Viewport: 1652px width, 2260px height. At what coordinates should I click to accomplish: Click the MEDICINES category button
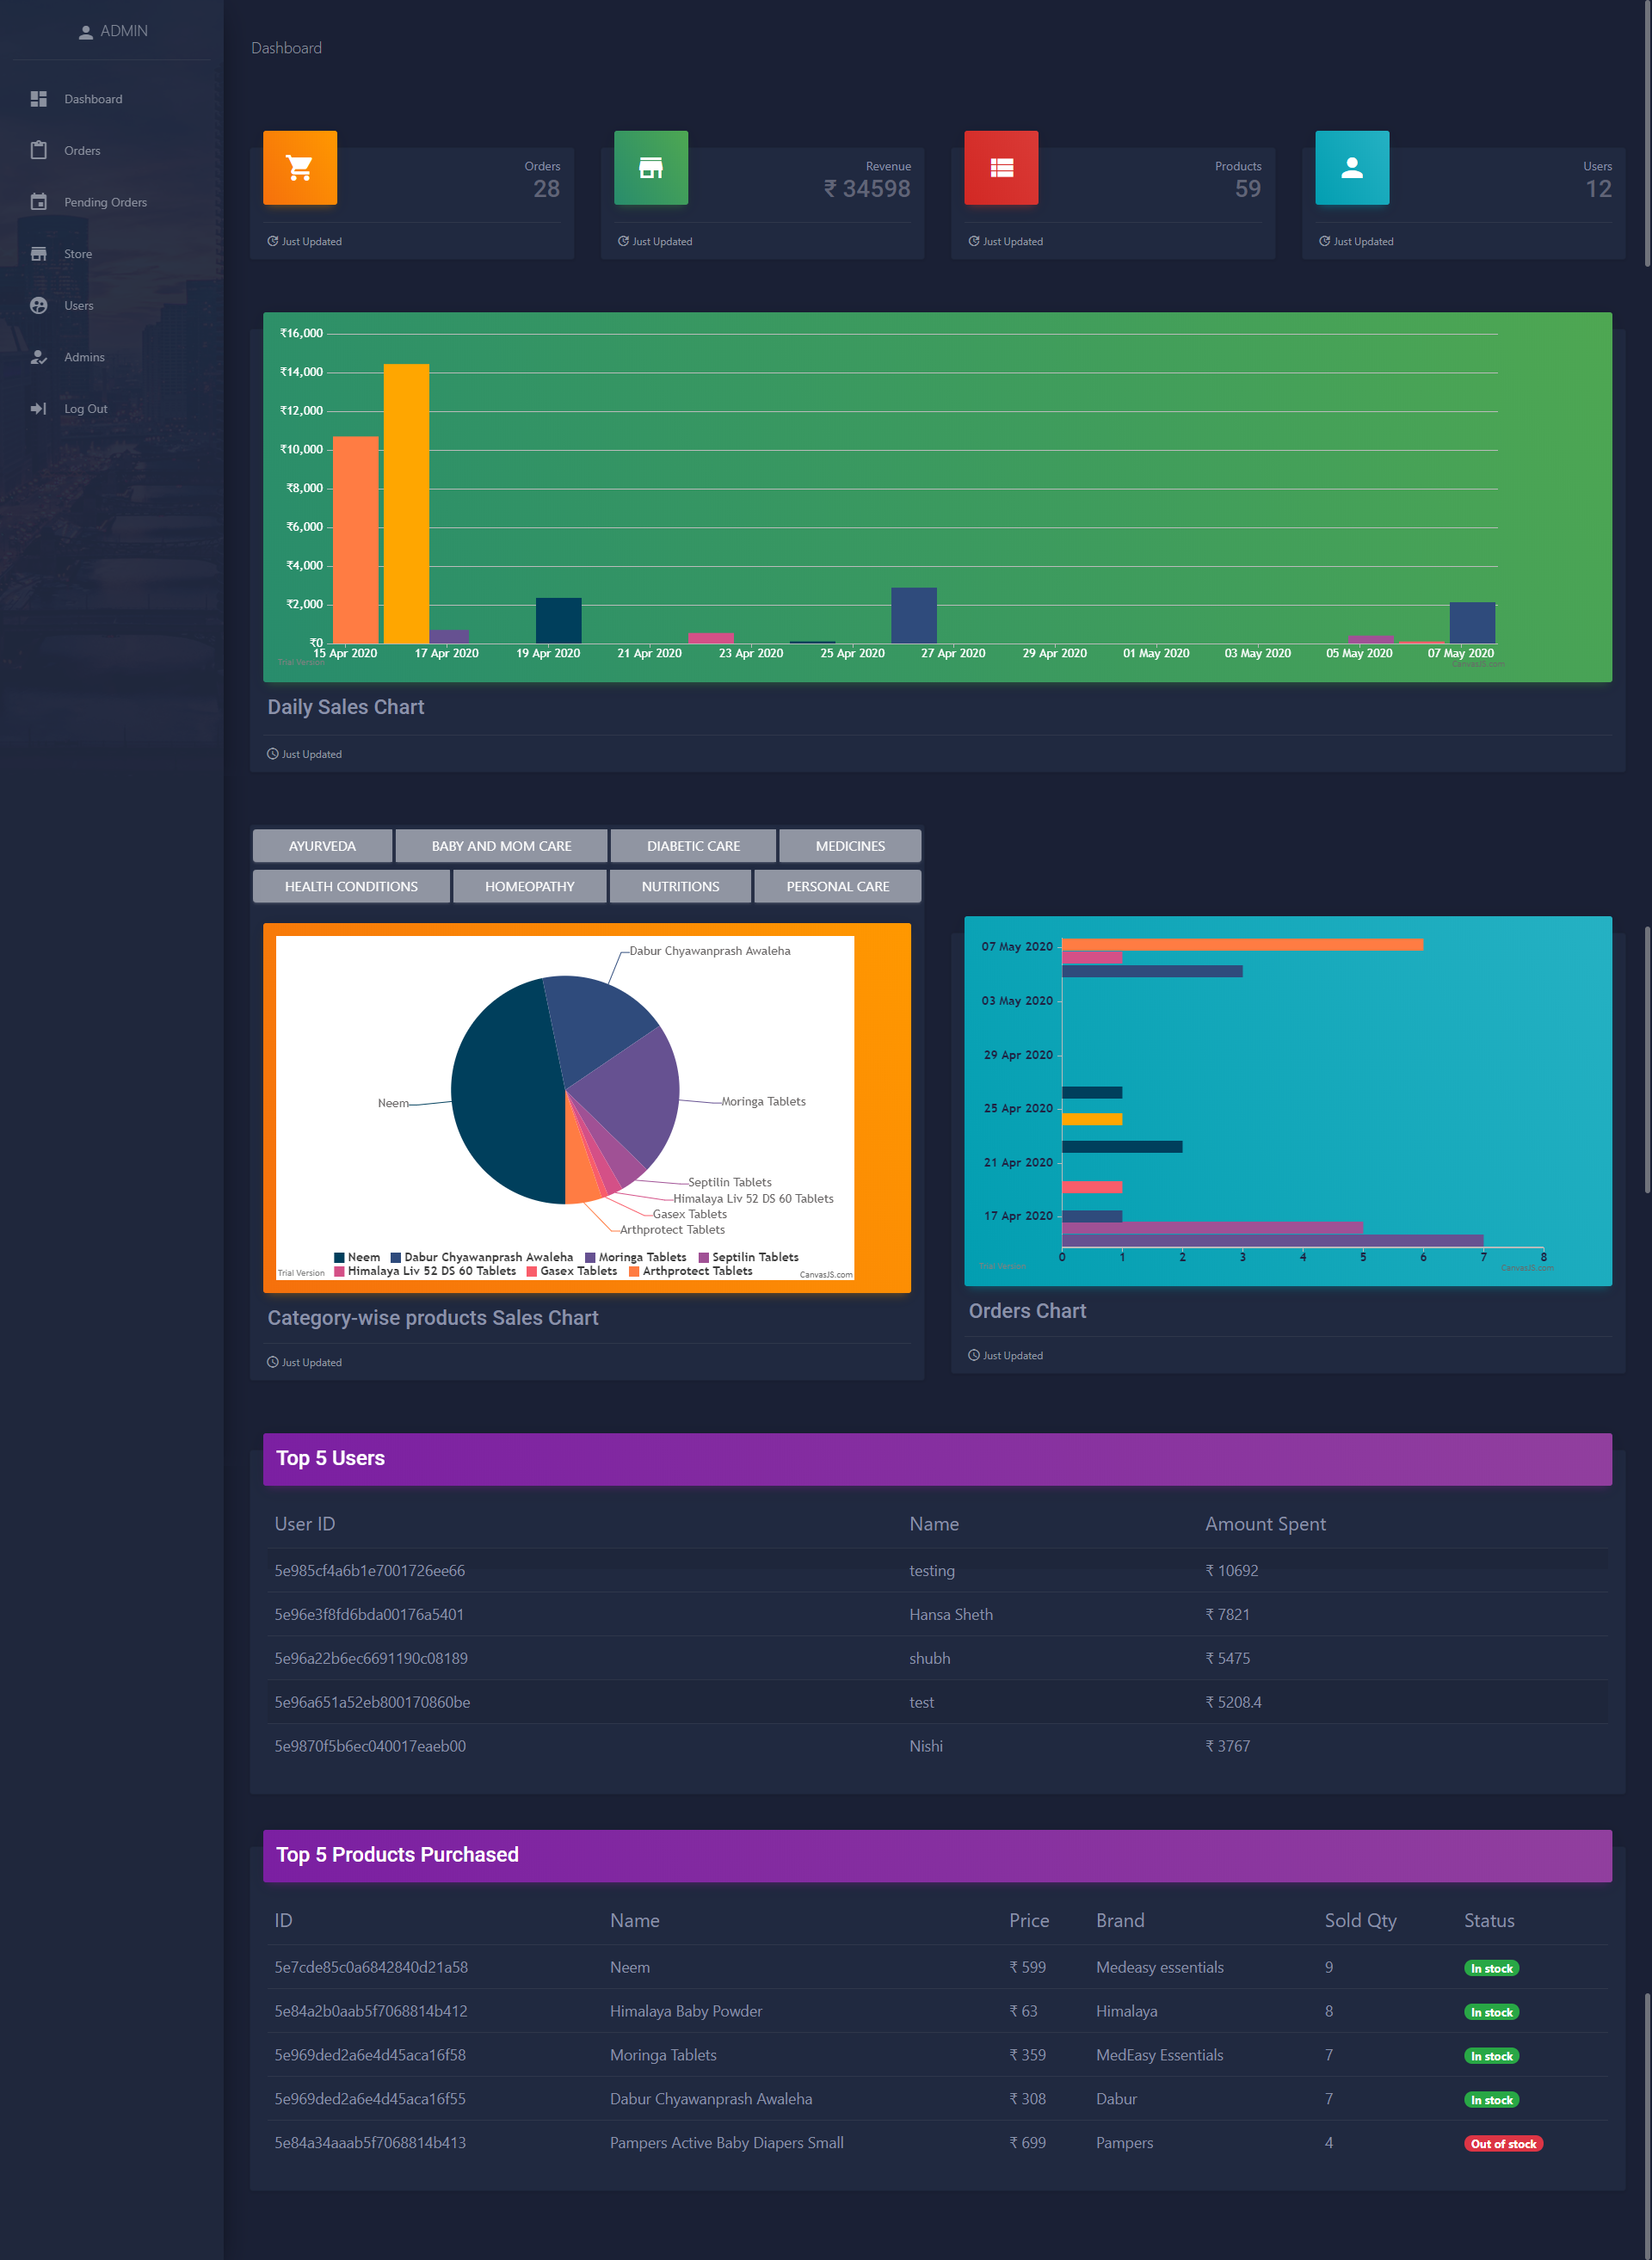[x=850, y=846]
